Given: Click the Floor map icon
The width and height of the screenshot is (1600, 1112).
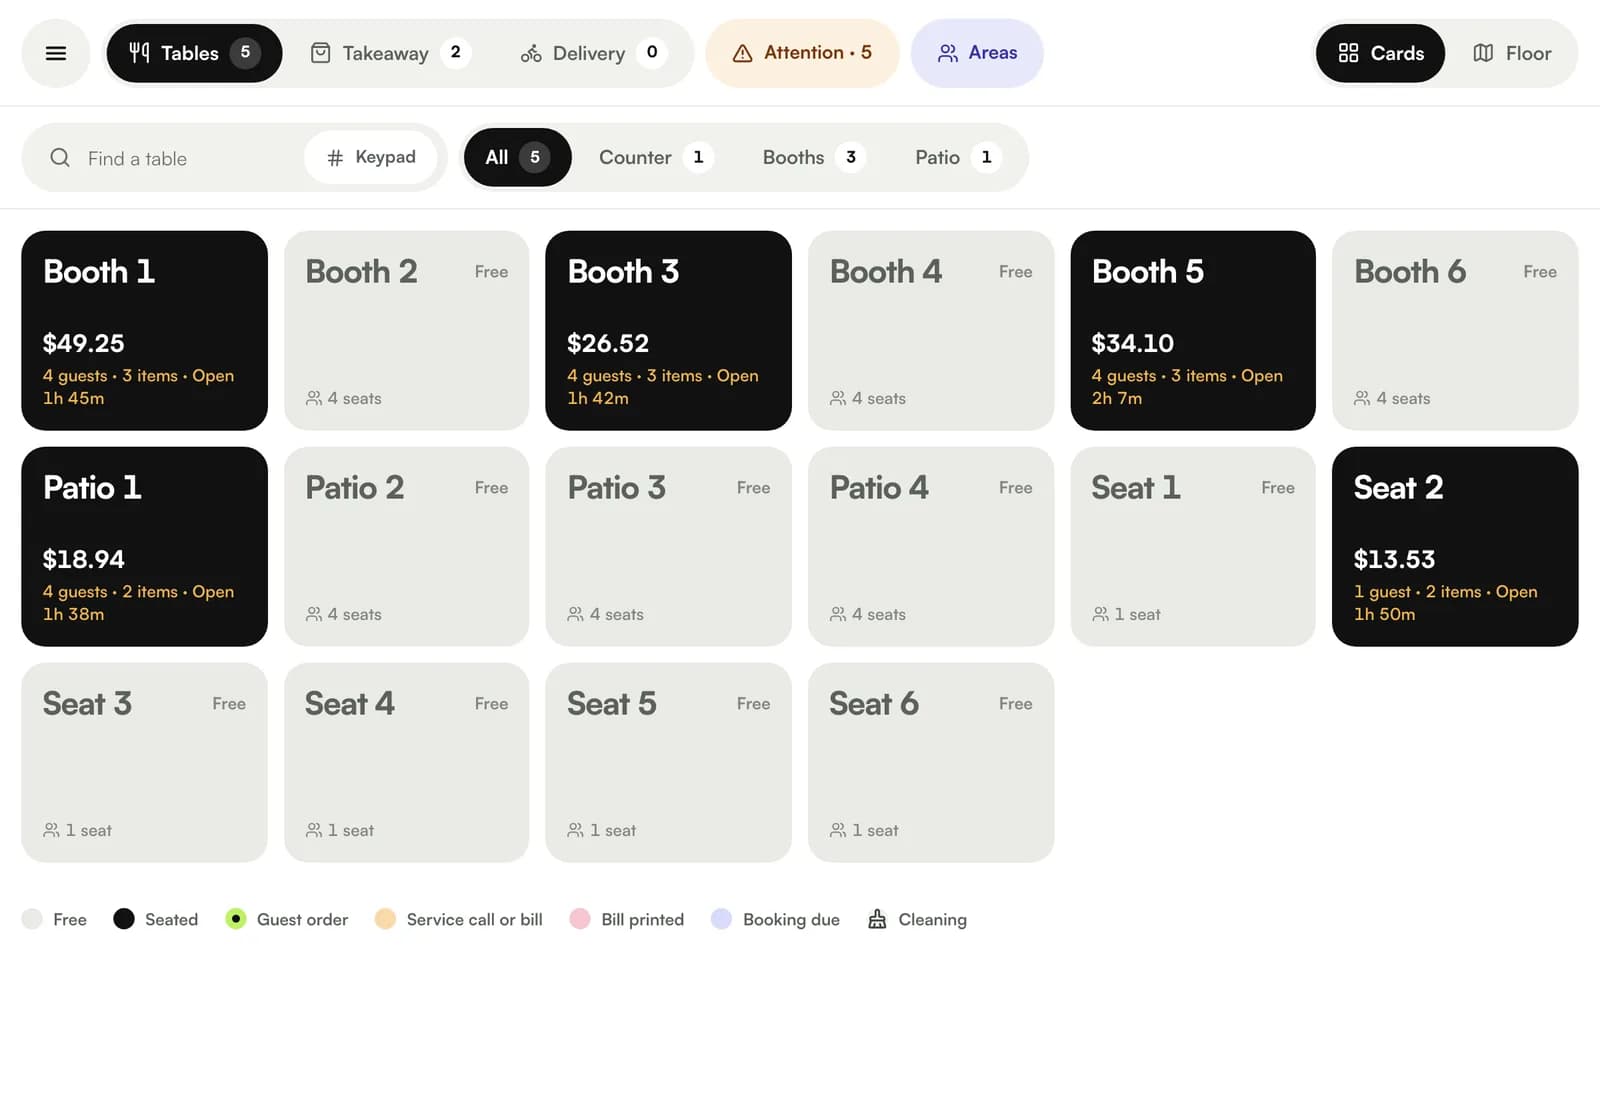Looking at the screenshot, I should coord(1483,53).
